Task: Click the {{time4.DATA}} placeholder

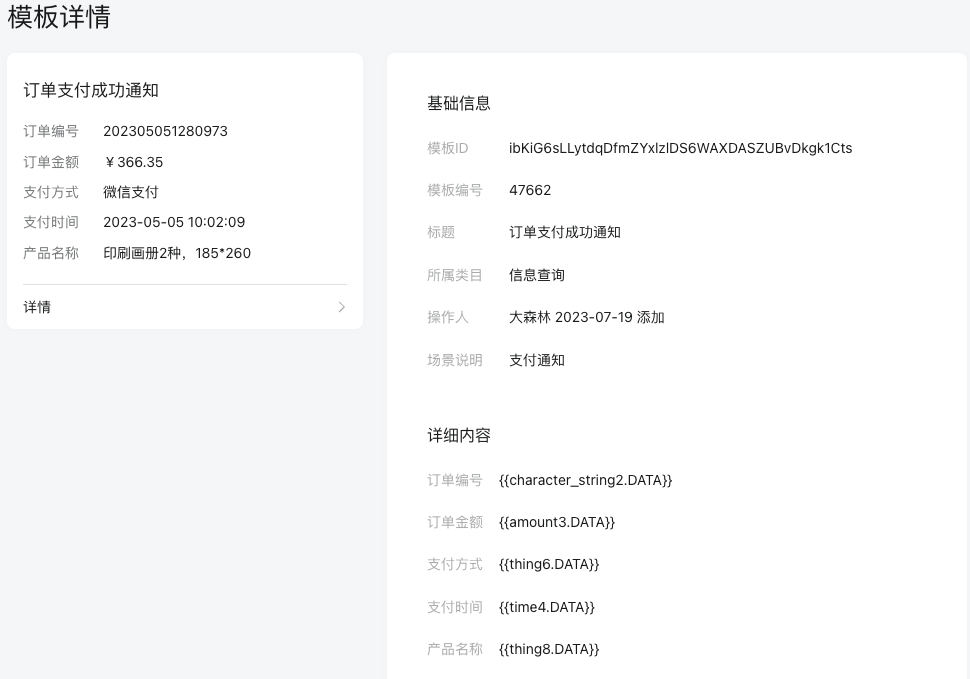Action: tap(546, 607)
